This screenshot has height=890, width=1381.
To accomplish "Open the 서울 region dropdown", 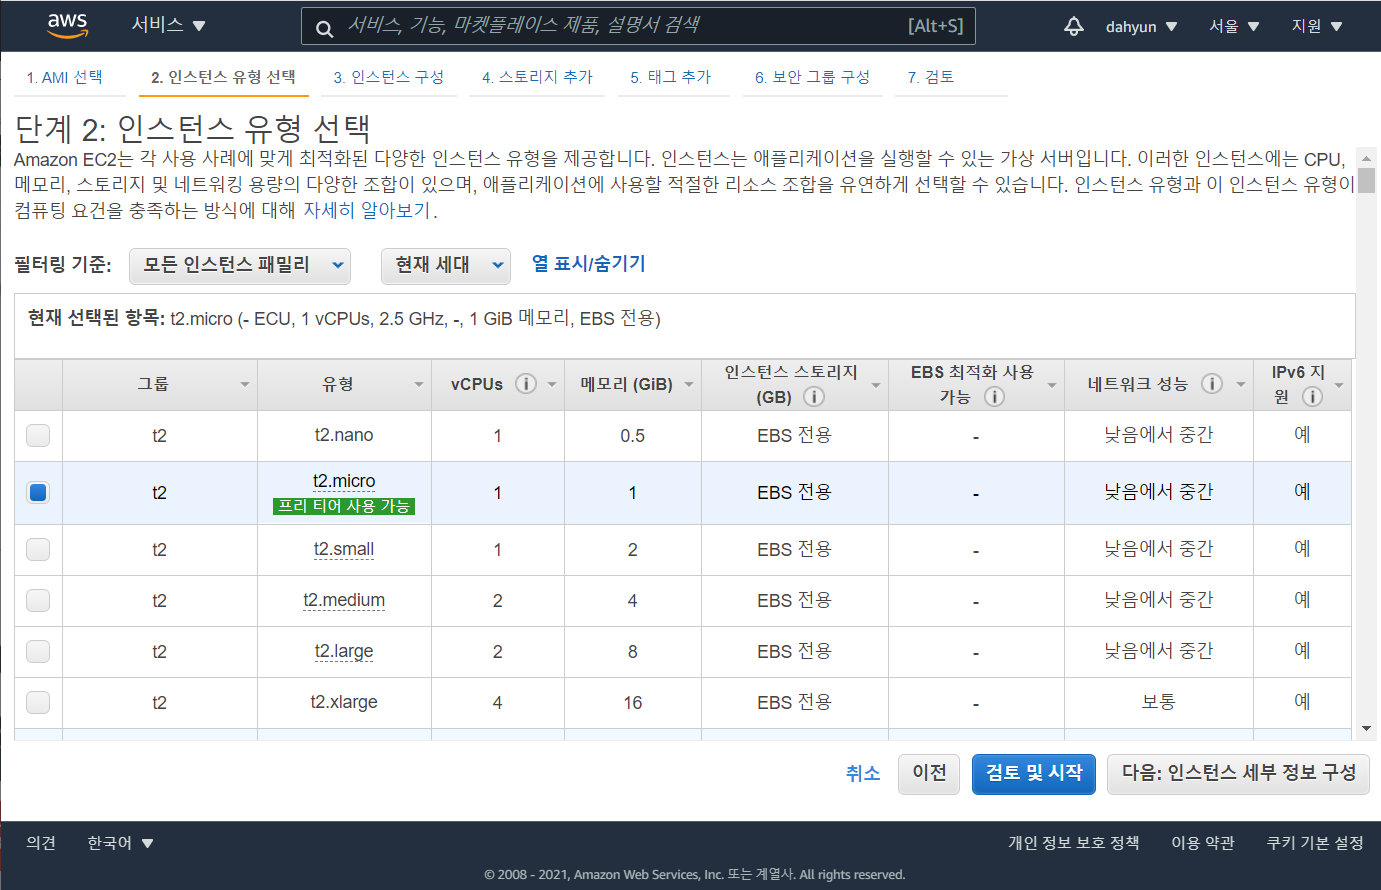I will click(1234, 27).
